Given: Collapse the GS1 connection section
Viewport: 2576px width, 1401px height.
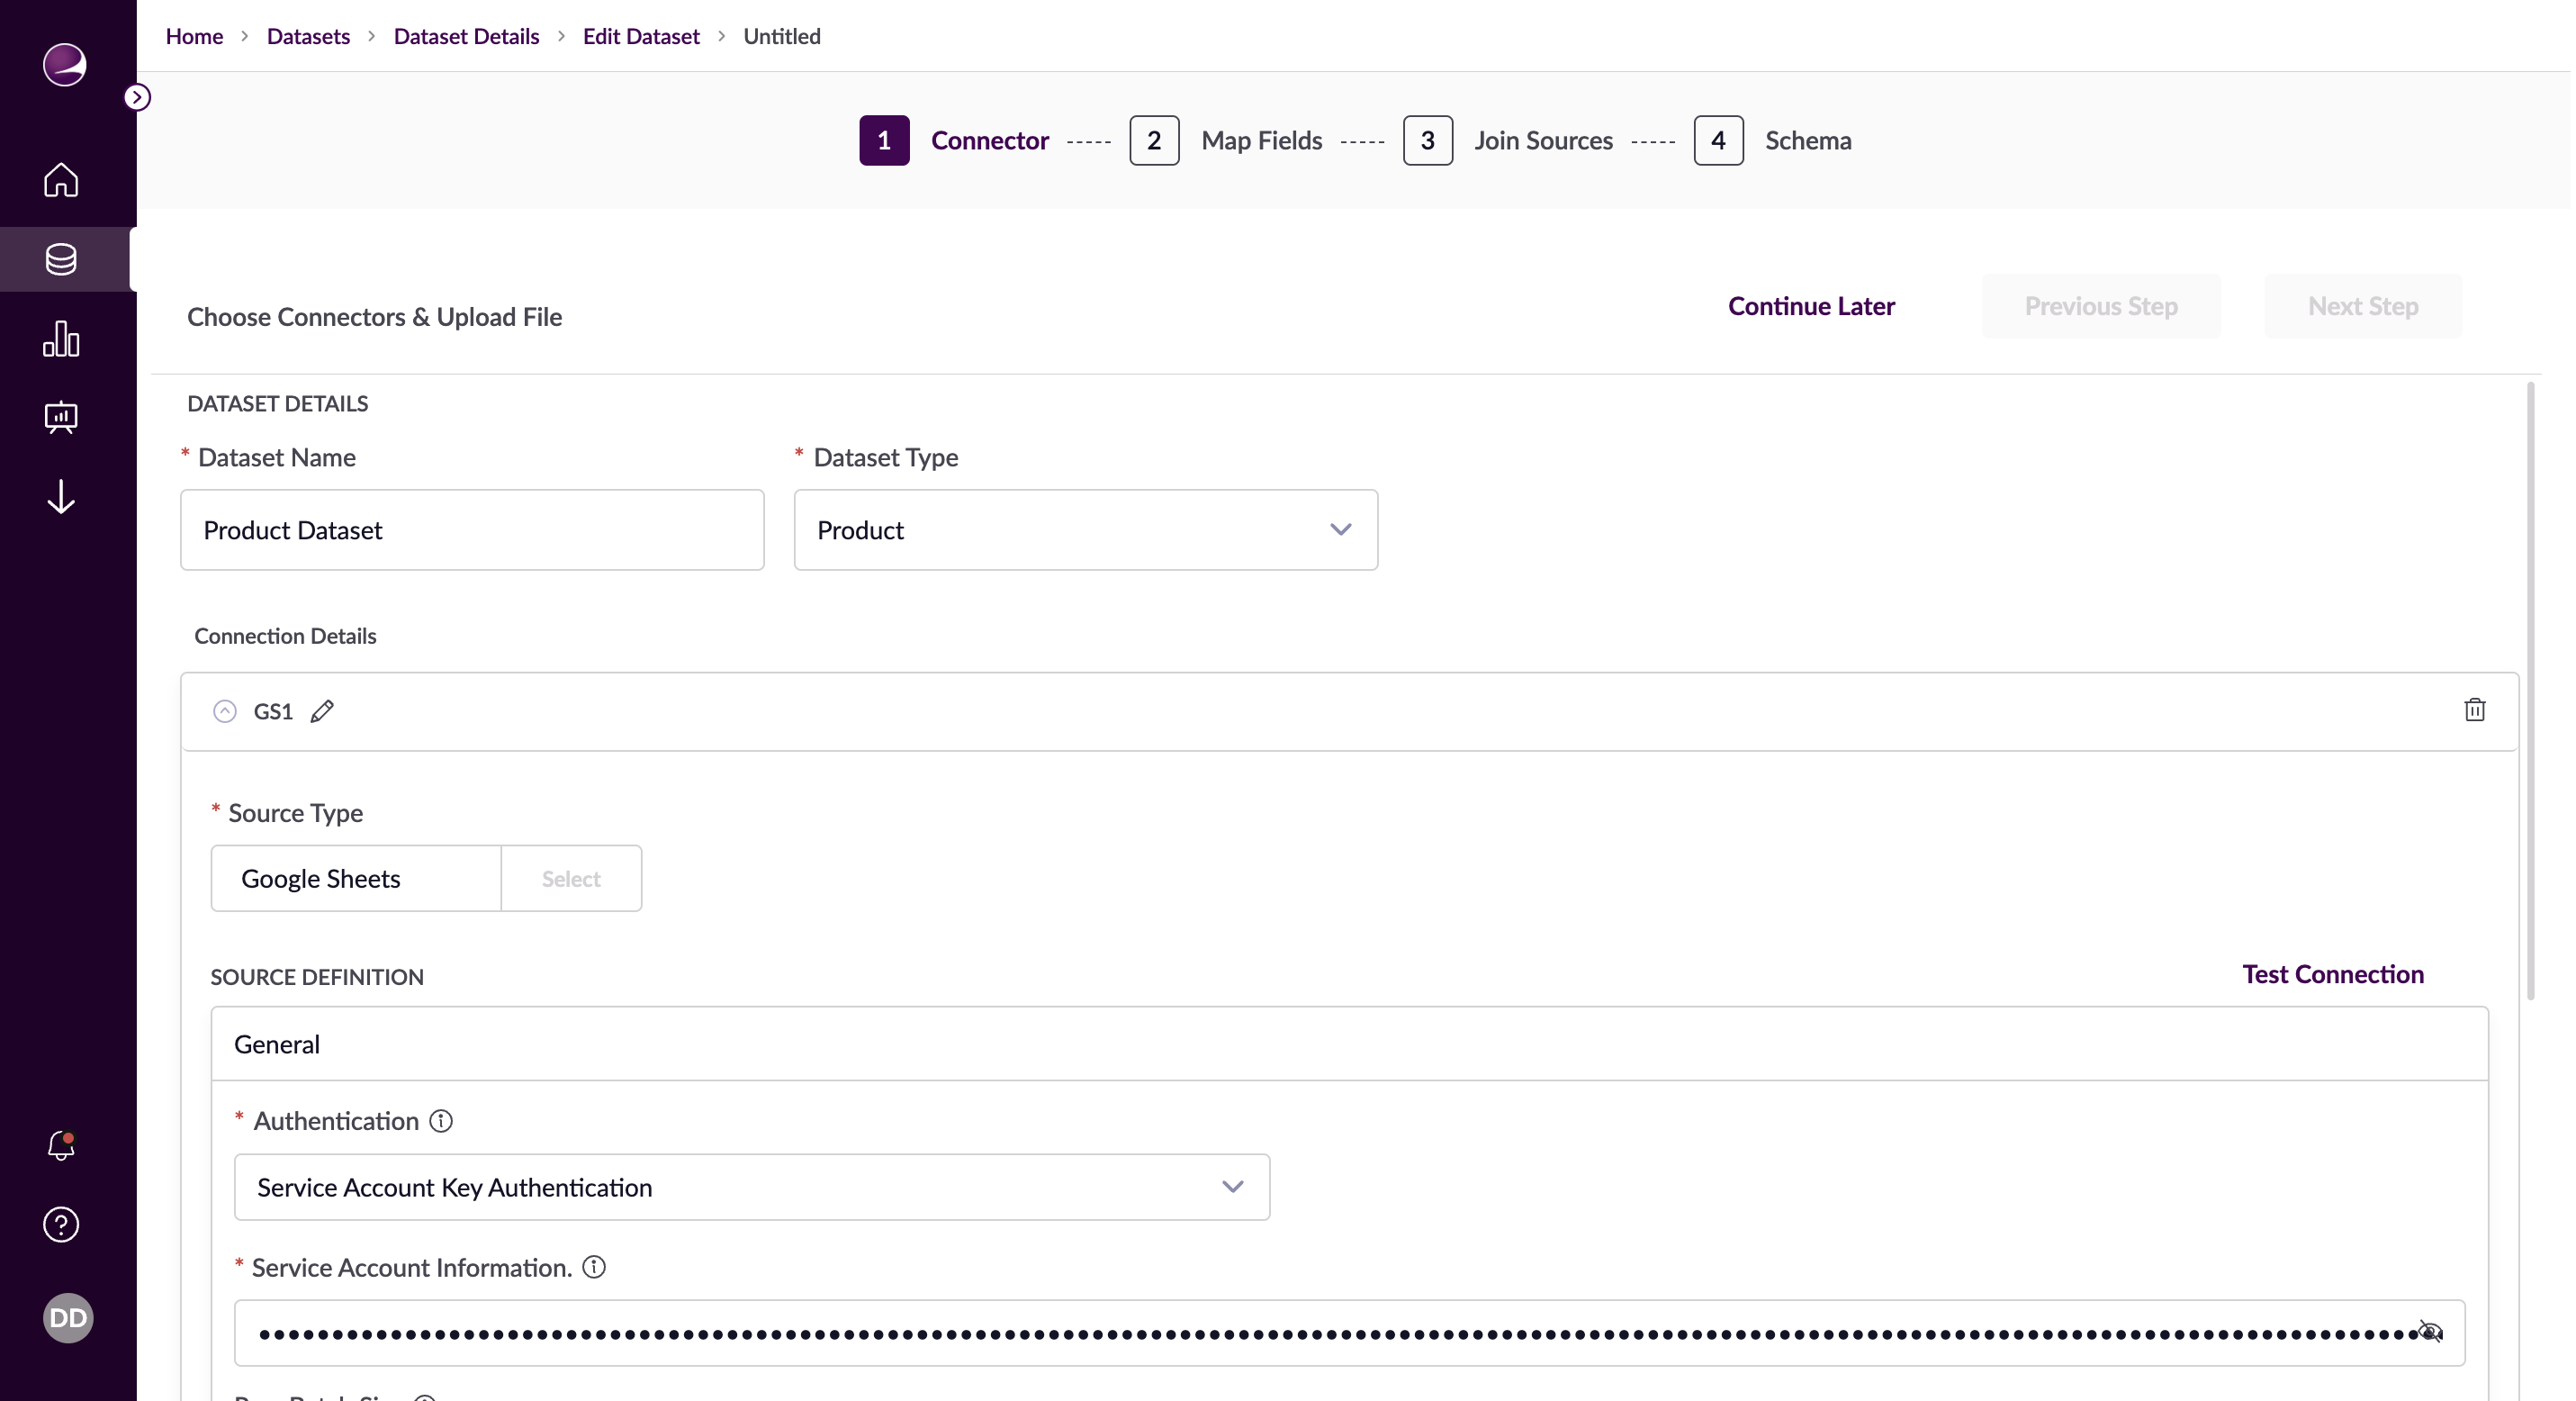Looking at the screenshot, I should pos(225,711).
